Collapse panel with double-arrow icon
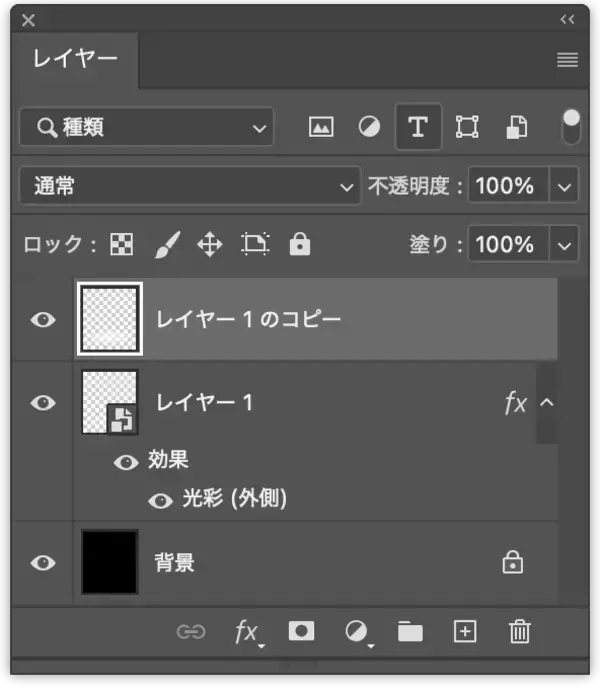 pos(567,19)
